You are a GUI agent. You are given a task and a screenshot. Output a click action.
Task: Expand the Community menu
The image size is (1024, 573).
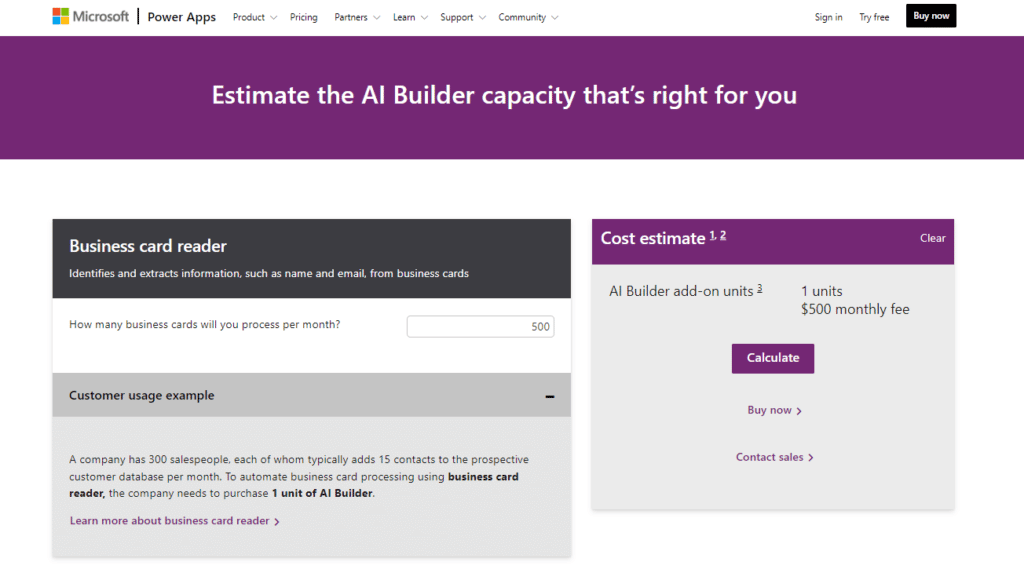pyautogui.click(x=528, y=17)
